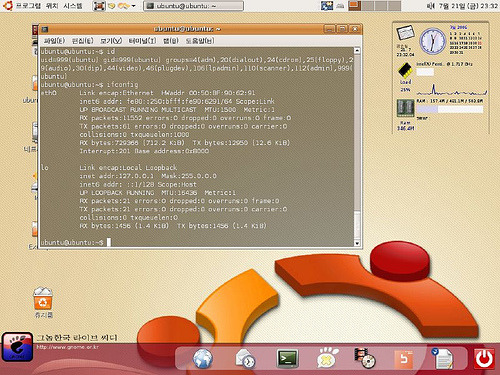Open the 파일(F) menu in the terminal
Viewport: 500px width, 375px height.
click(54, 41)
